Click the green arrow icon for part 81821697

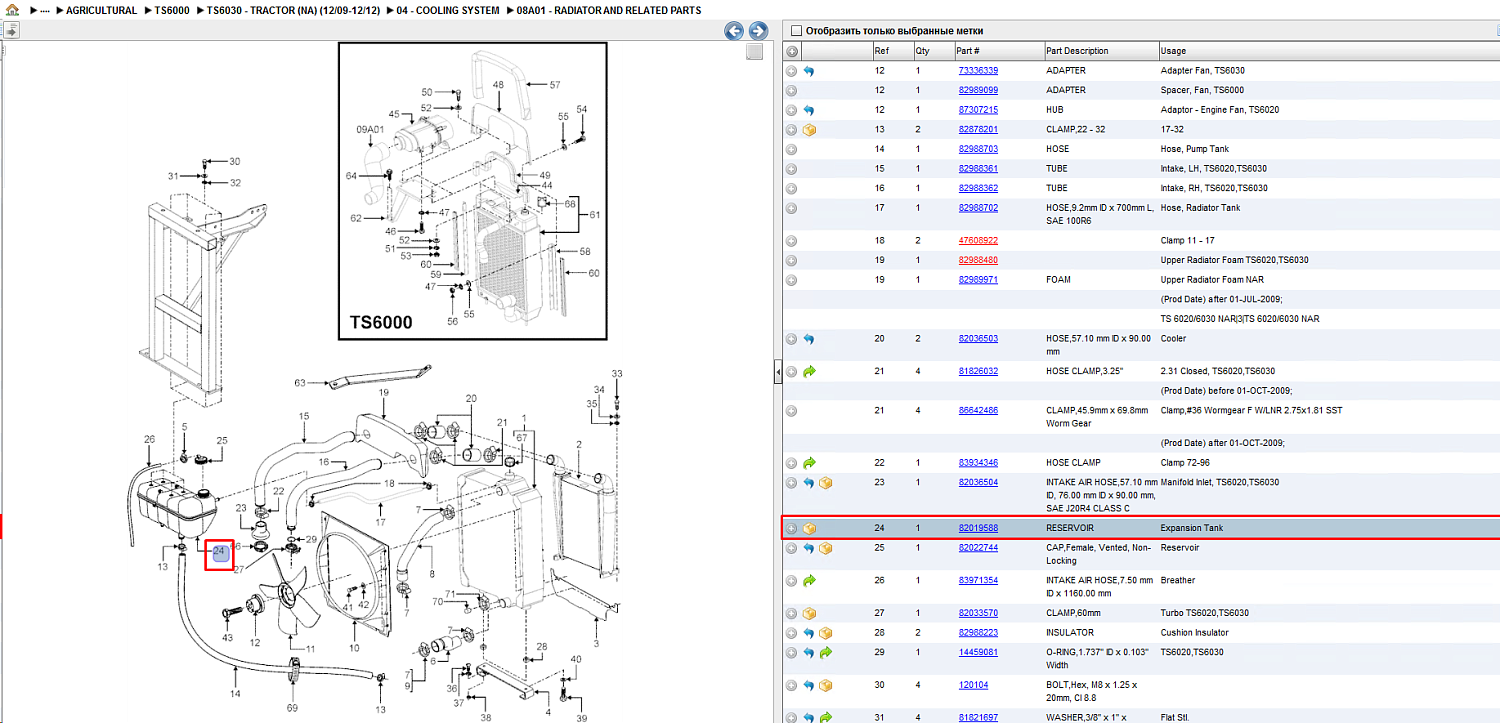coord(826,717)
